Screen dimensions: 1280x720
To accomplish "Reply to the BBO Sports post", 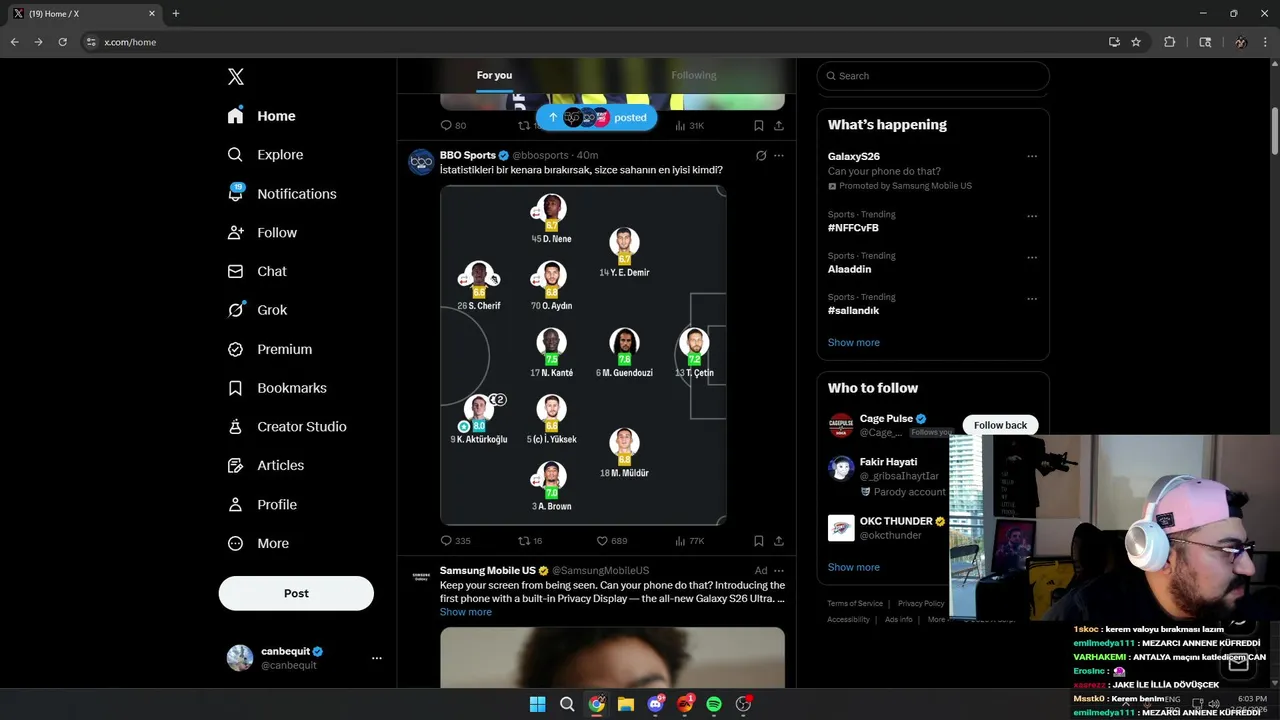I will click(455, 541).
